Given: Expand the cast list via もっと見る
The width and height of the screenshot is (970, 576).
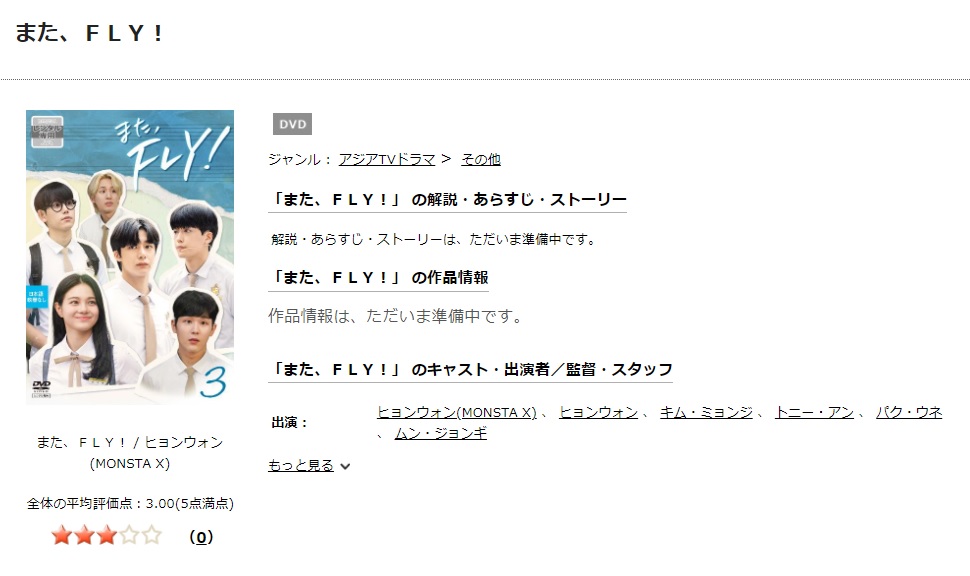Looking at the screenshot, I should [x=301, y=465].
